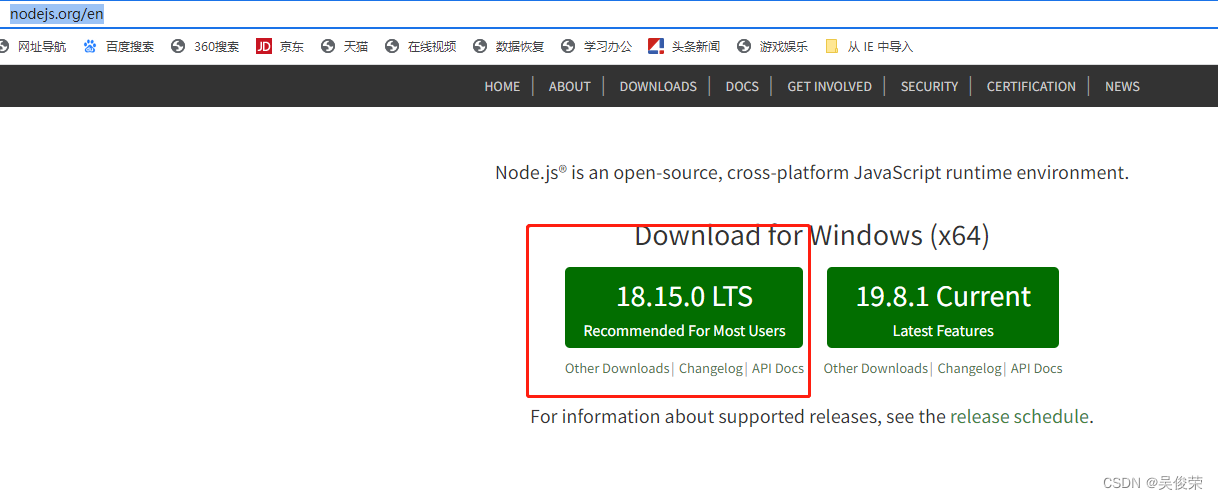1218x500 pixels.
Task: Open Changelog under 18.15.0 LTS
Action: (x=711, y=368)
